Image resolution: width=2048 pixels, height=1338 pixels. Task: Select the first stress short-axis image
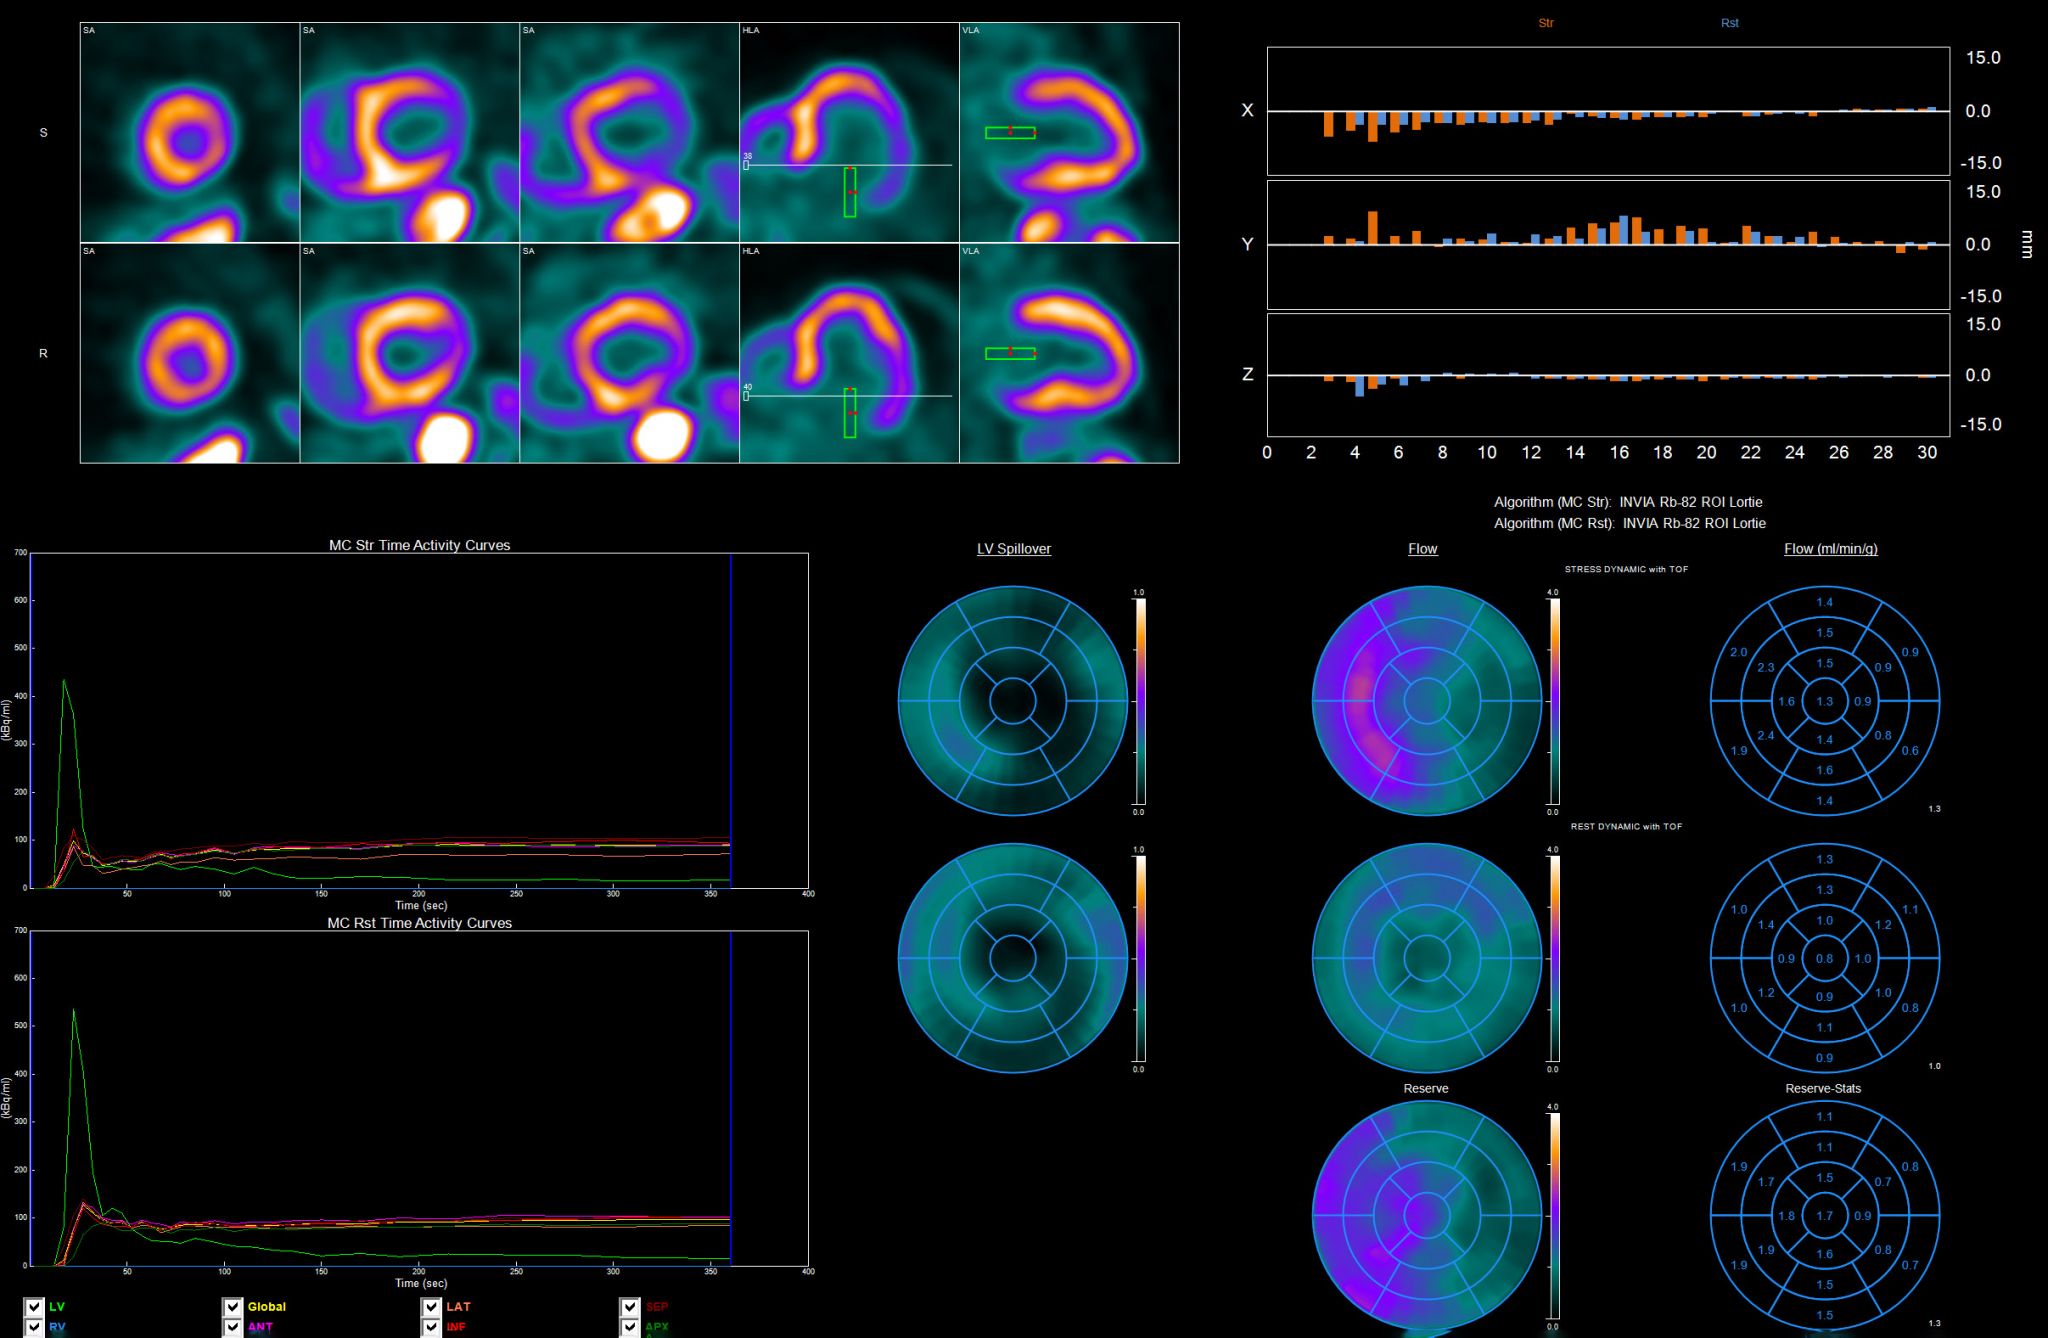190,133
